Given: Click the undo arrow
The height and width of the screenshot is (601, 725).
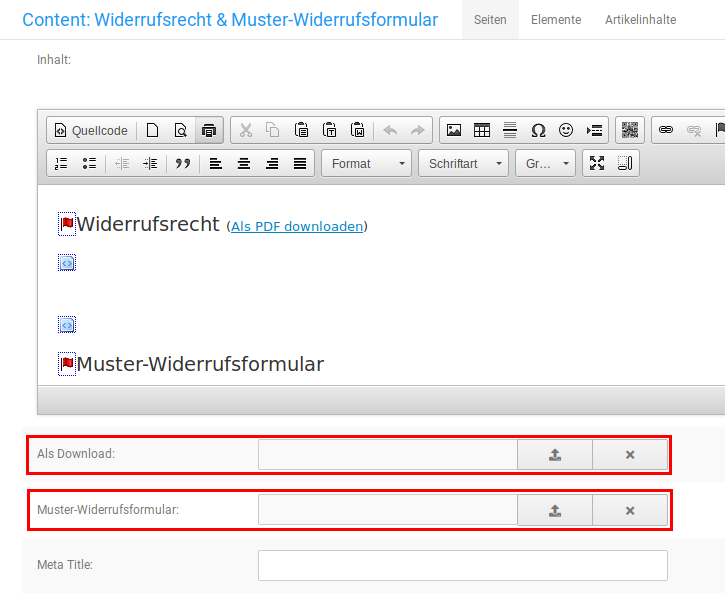Looking at the screenshot, I should [x=390, y=130].
